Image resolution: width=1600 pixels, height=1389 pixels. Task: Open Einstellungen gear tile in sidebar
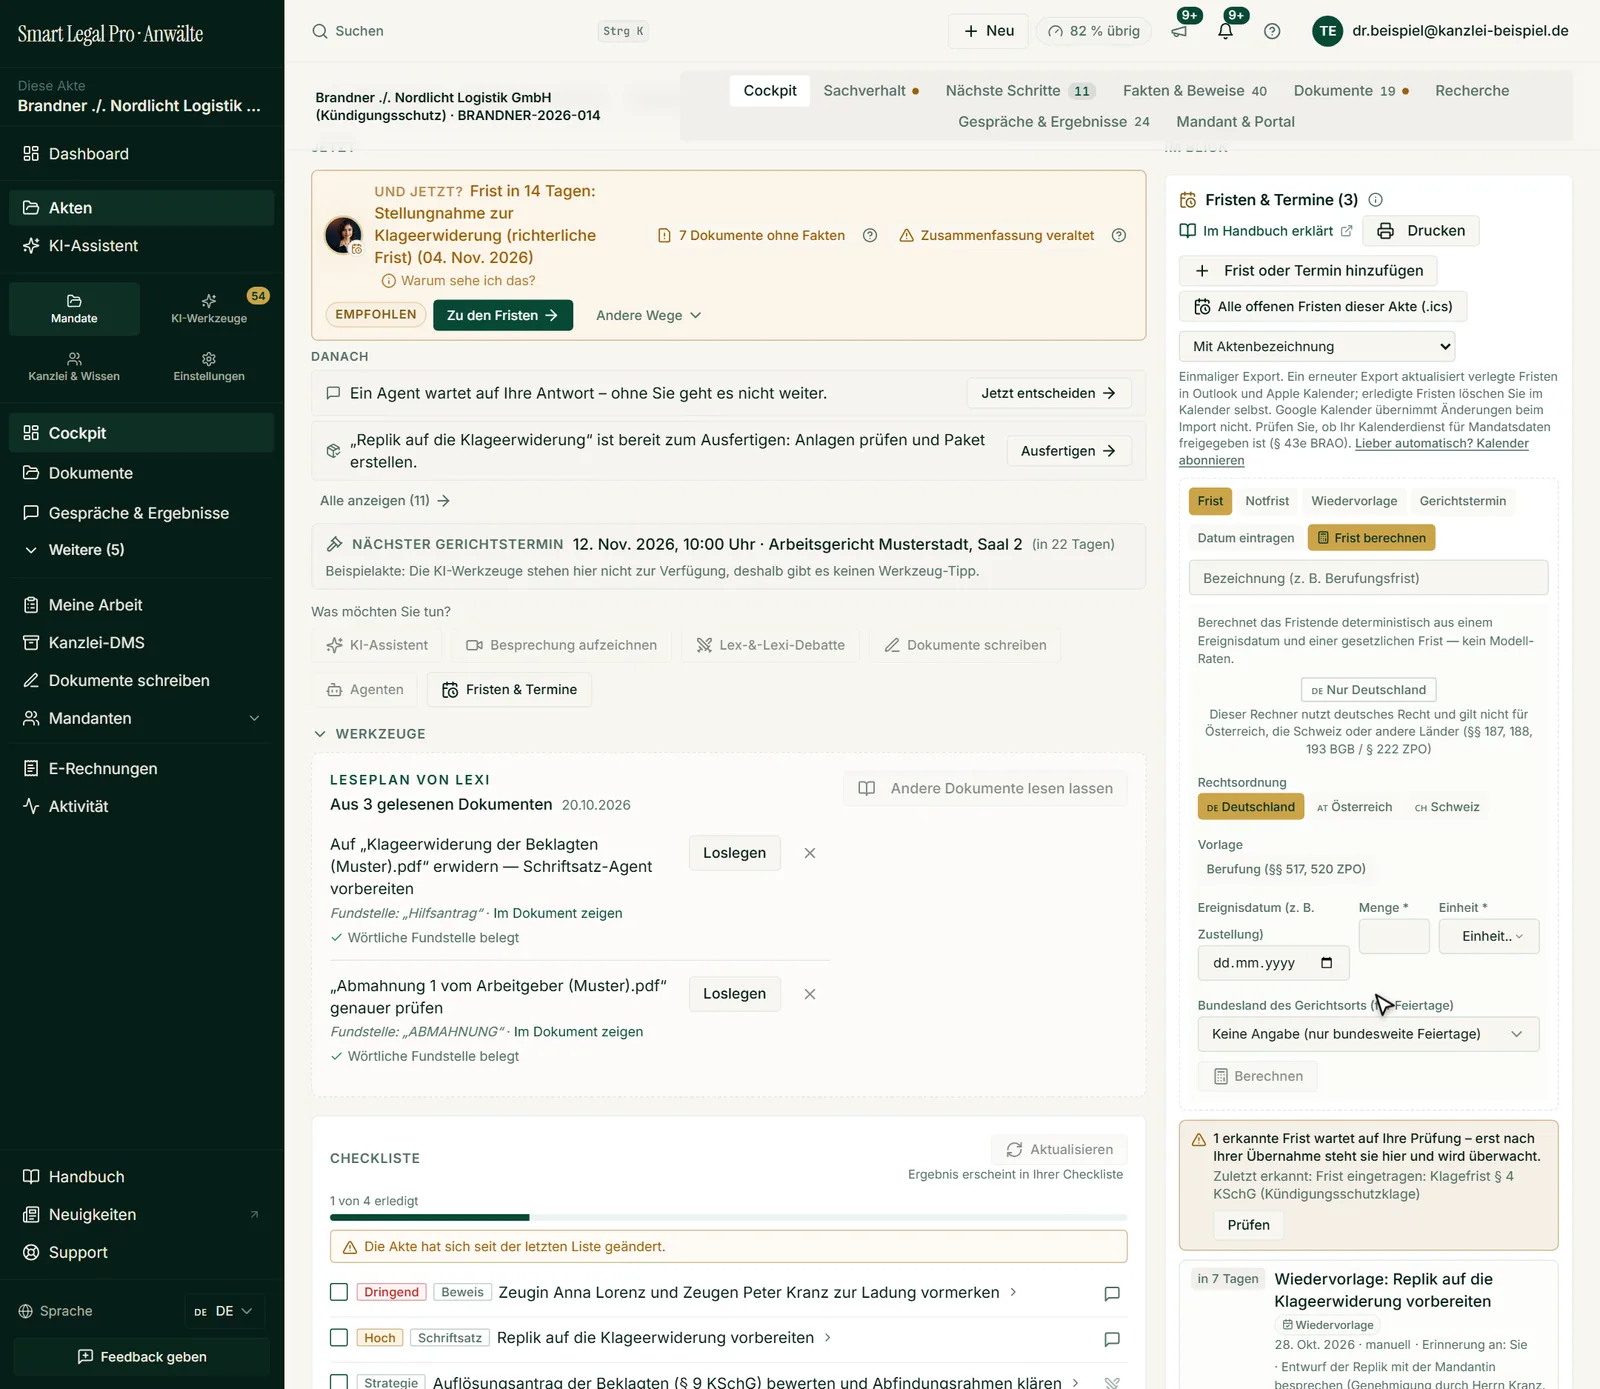(209, 366)
